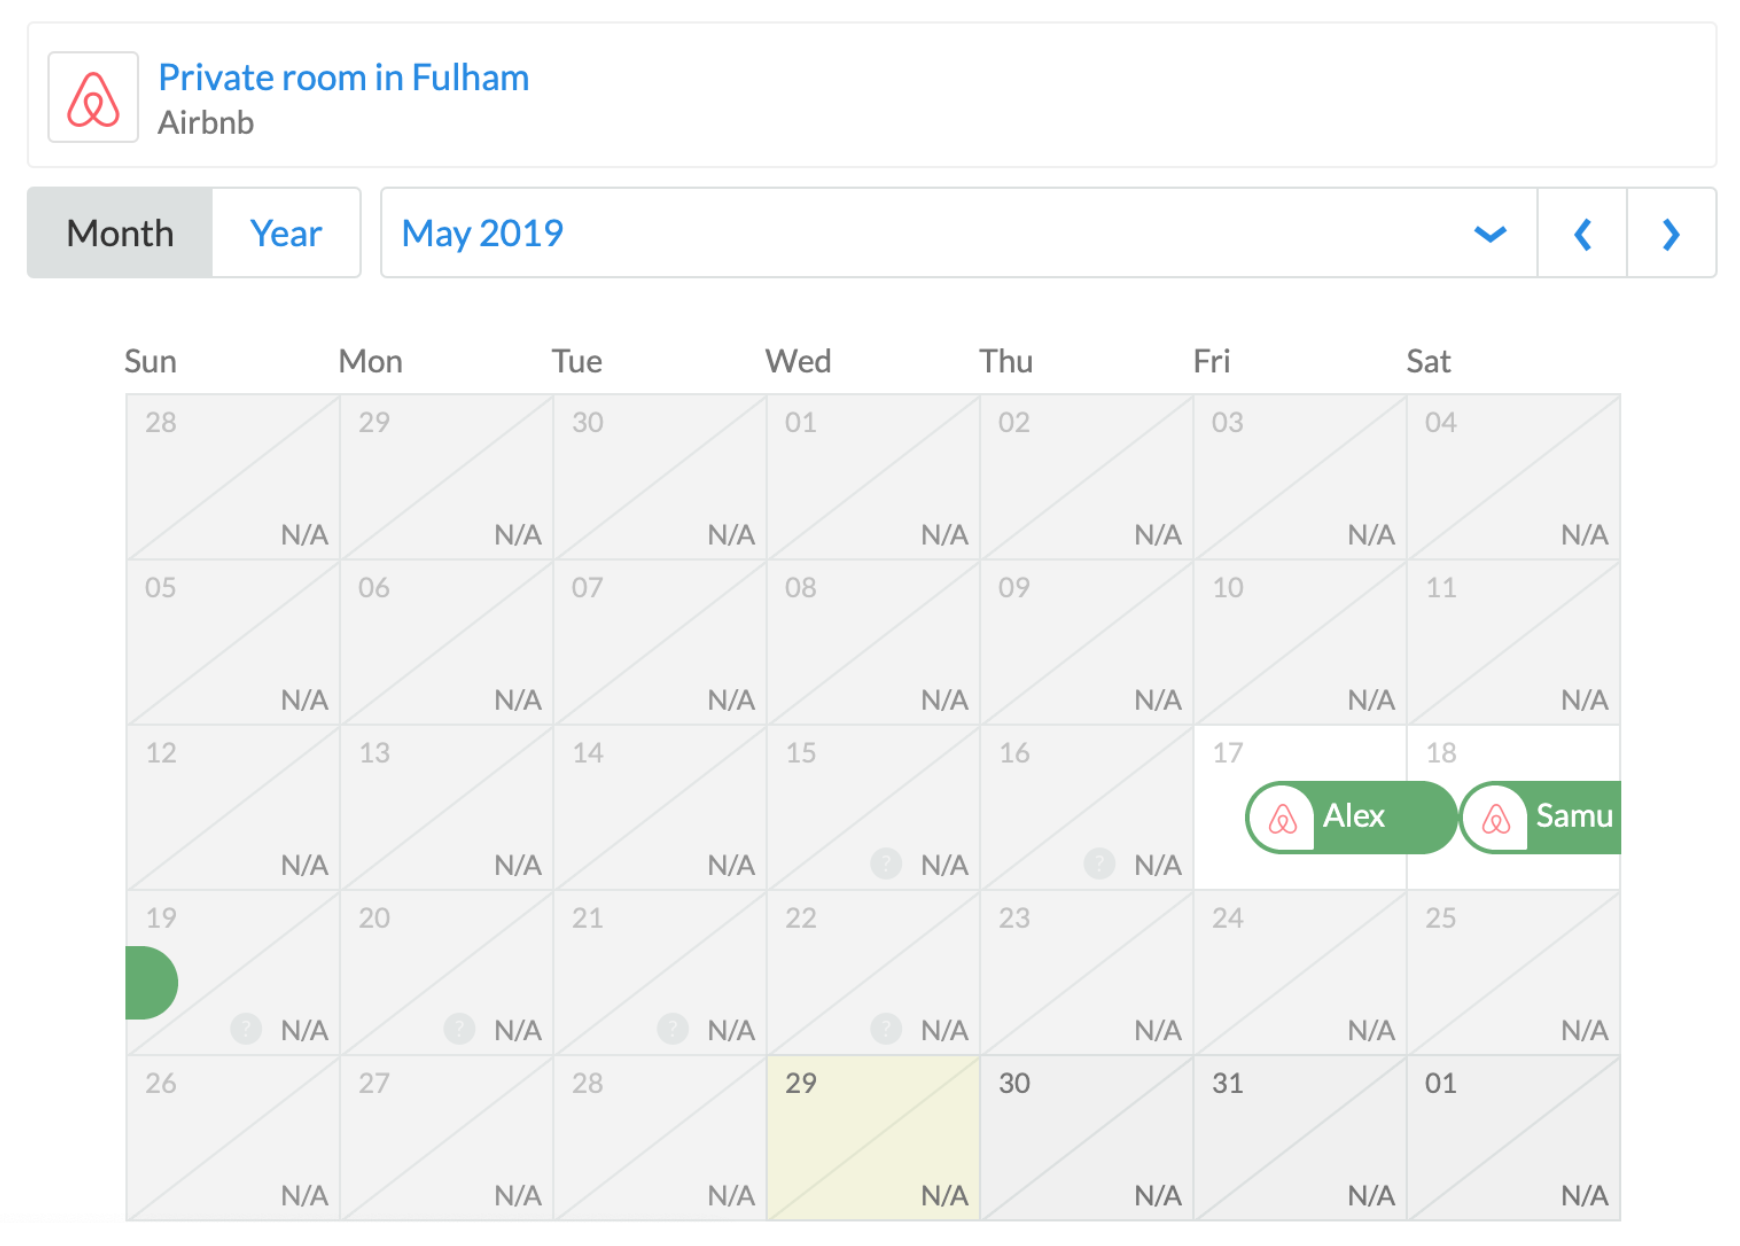Select highlighted date cell 29

873,1138
